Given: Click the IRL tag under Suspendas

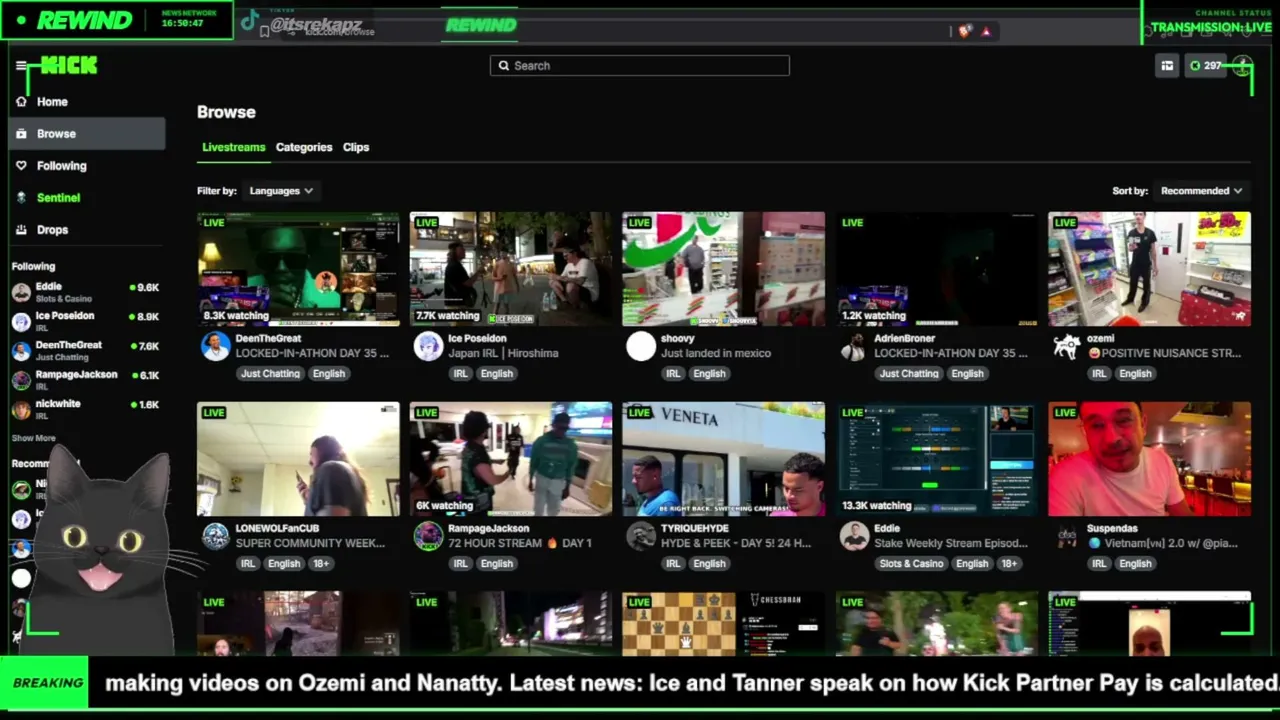Looking at the screenshot, I should (1099, 564).
